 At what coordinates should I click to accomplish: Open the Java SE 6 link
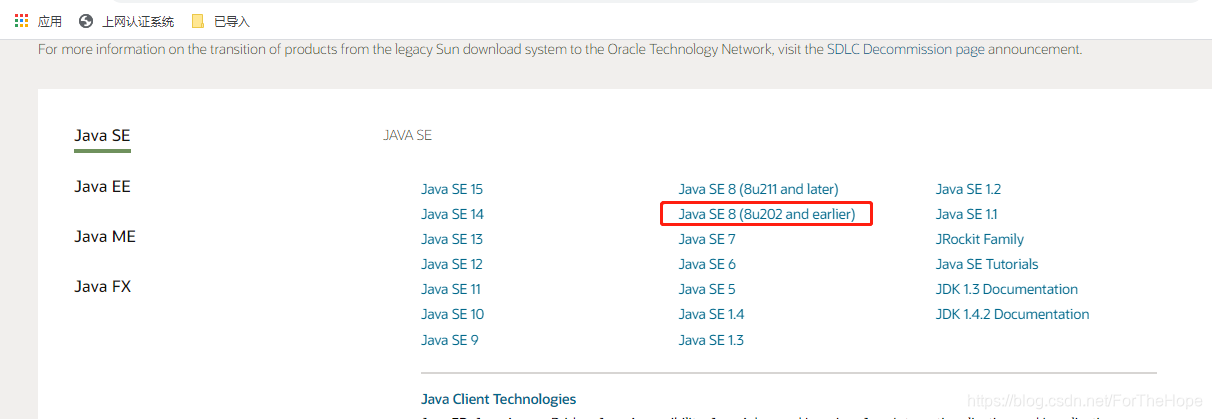tap(707, 264)
